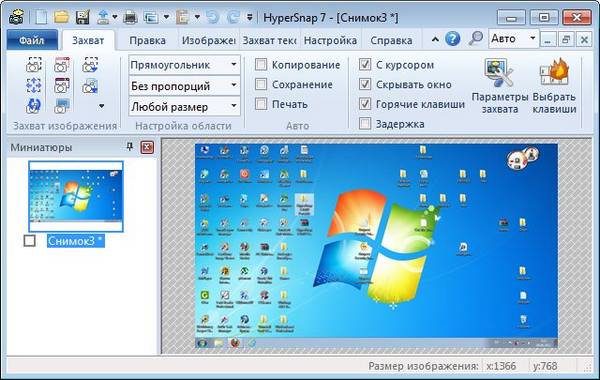Print the image with the printer icon
This screenshot has width=600, height=380.
130,17
